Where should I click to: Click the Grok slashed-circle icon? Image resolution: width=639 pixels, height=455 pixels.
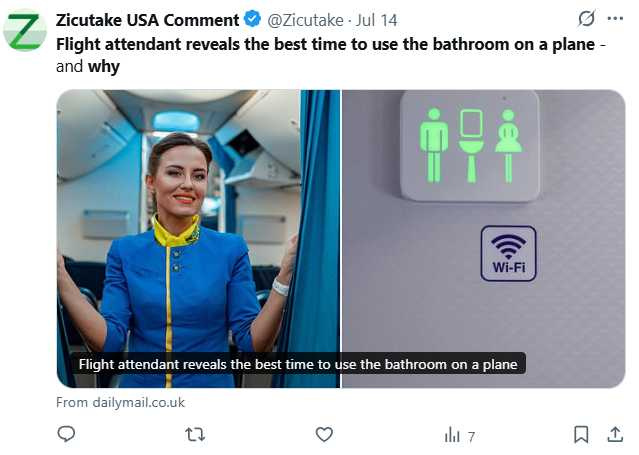[586, 18]
